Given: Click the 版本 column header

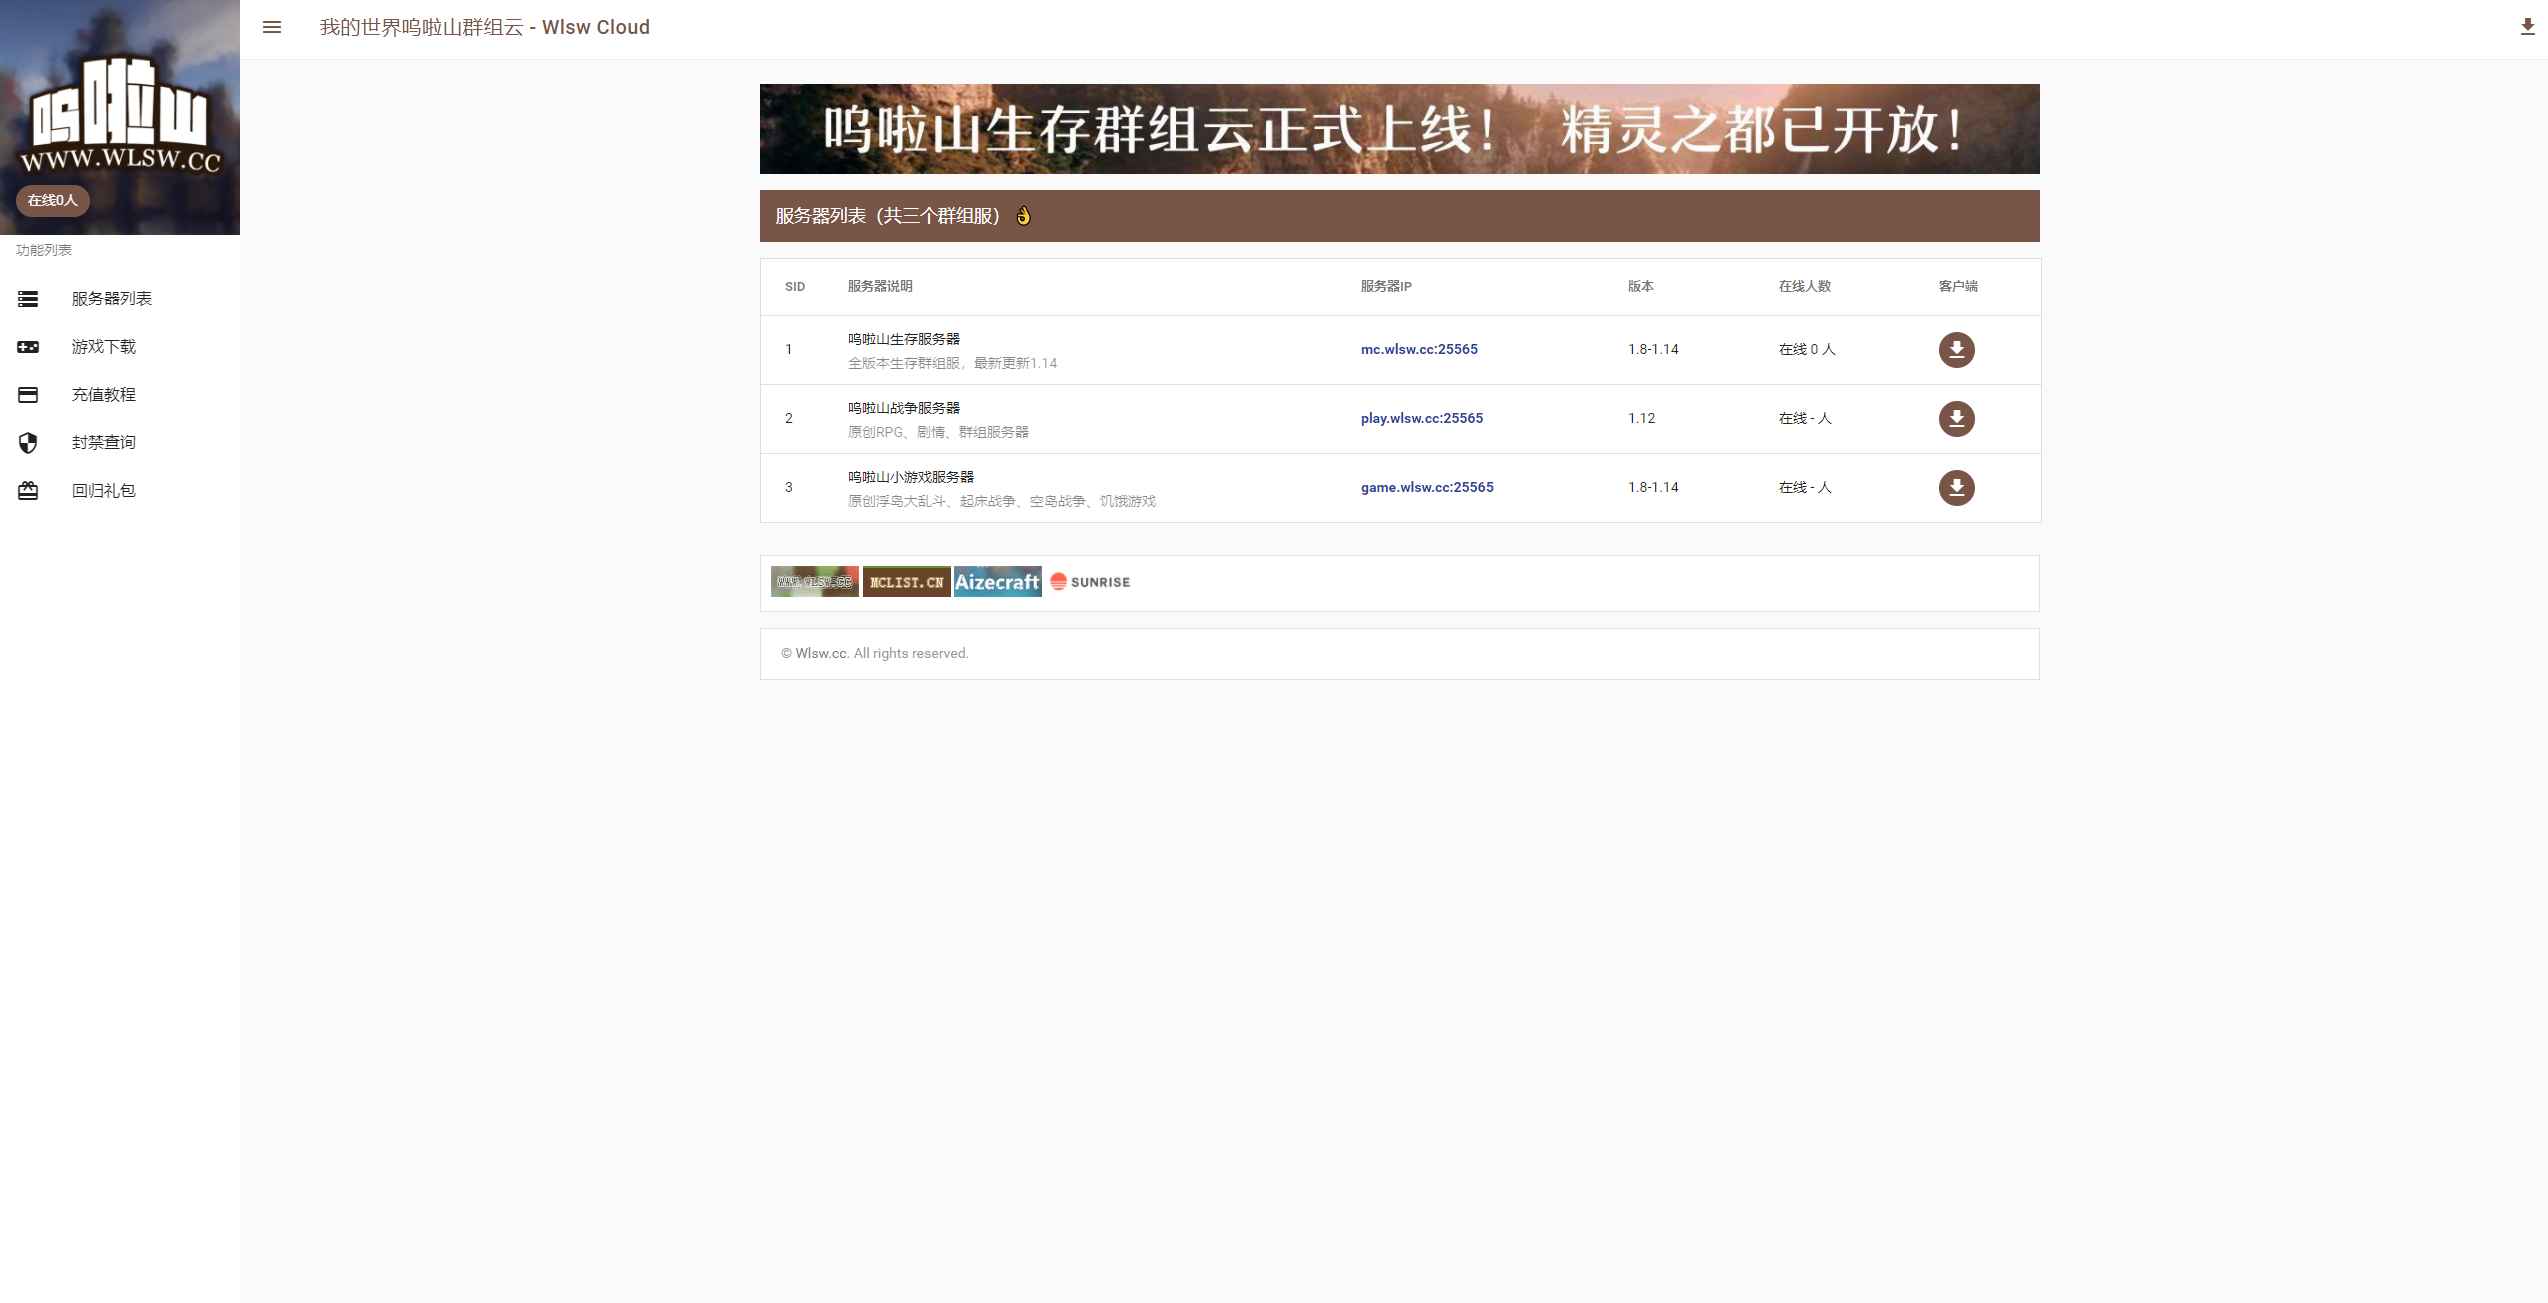Looking at the screenshot, I should (x=1641, y=287).
